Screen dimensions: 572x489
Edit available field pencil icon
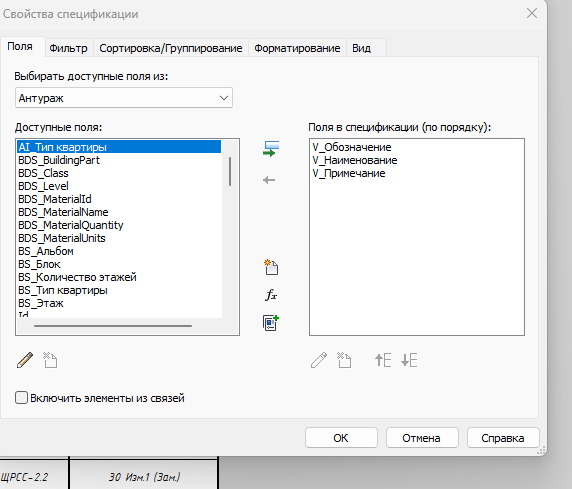pyautogui.click(x=25, y=360)
